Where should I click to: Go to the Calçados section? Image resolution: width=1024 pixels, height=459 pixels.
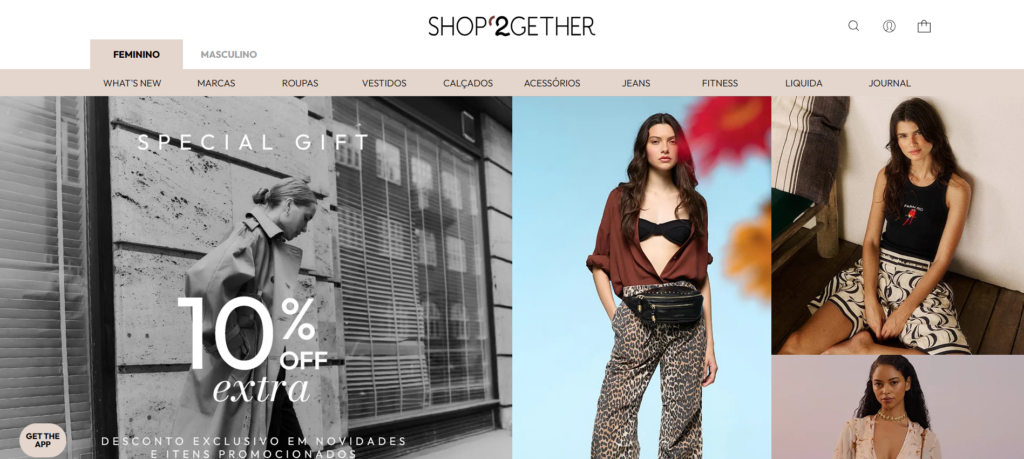pyautogui.click(x=468, y=83)
